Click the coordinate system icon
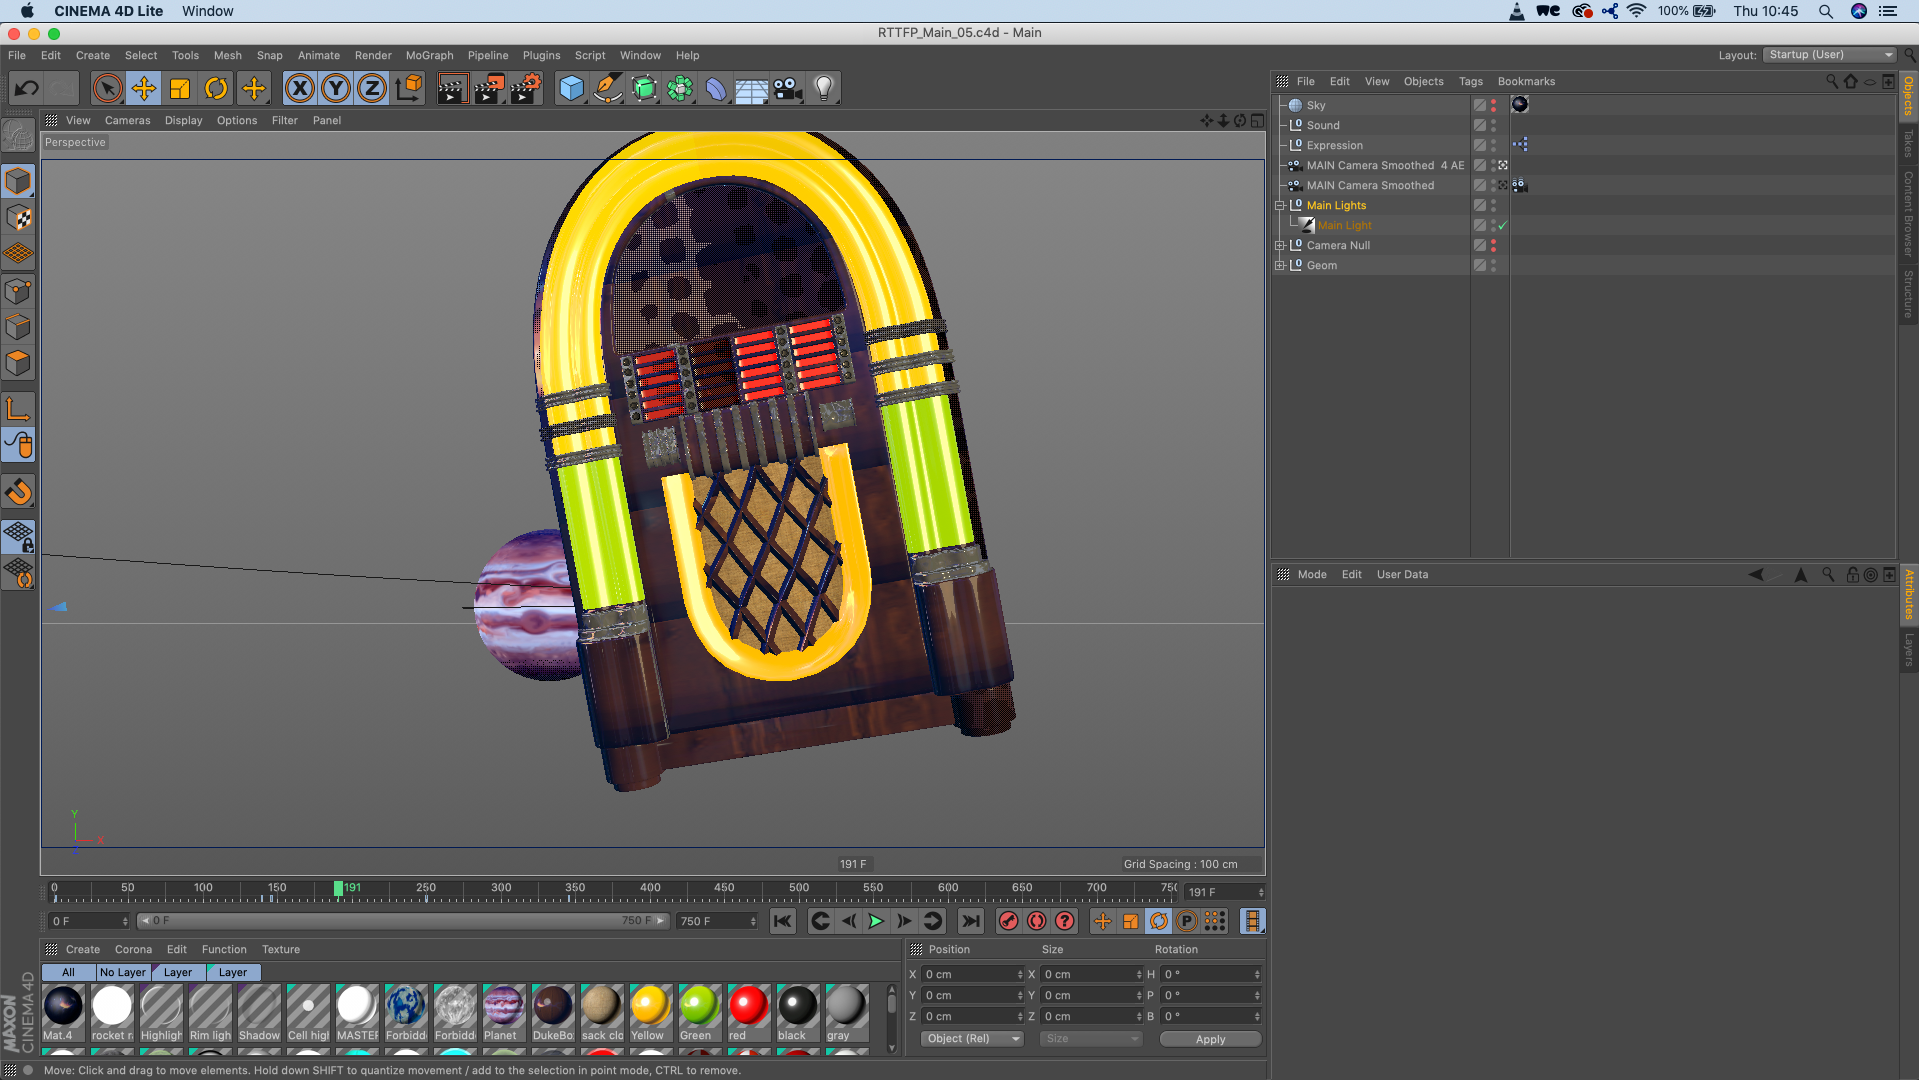This screenshot has width=1919, height=1080. (x=409, y=89)
